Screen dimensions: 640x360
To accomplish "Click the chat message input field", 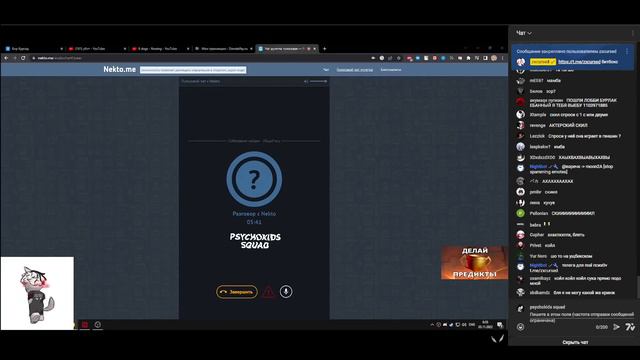I will (582, 317).
